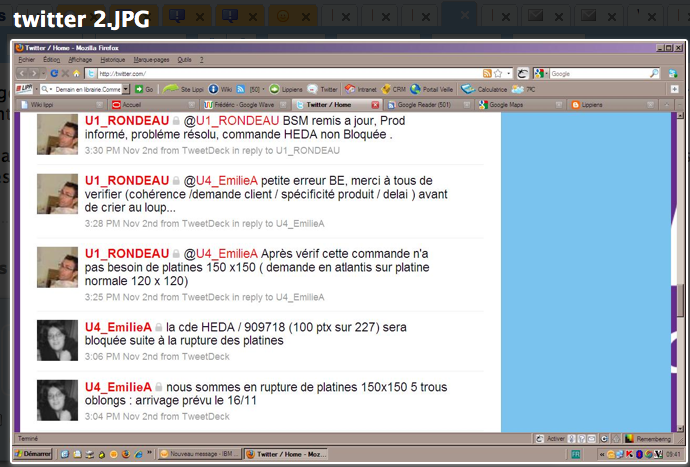Image resolution: width=690 pixels, height=467 pixels.
Task: Open the CRM bookmark shortcut
Action: pyautogui.click(x=393, y=89)
